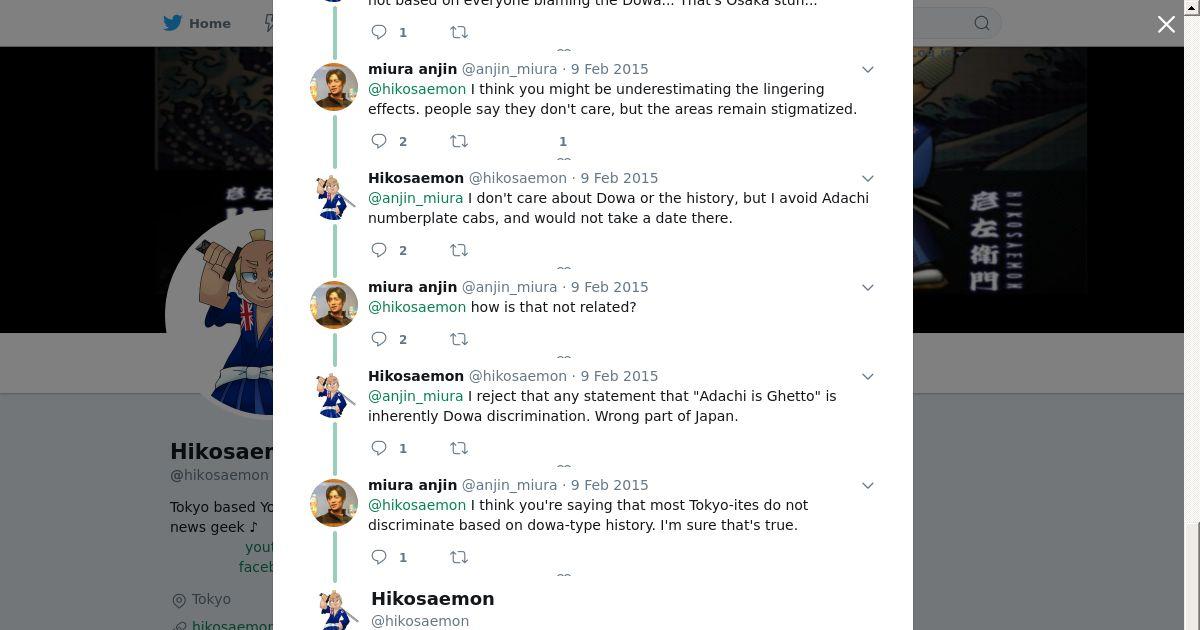Reply to 'how is that not related?' tweet
Image resolution: width=1200 pixels, height=630 pixels.
[380, 339]
